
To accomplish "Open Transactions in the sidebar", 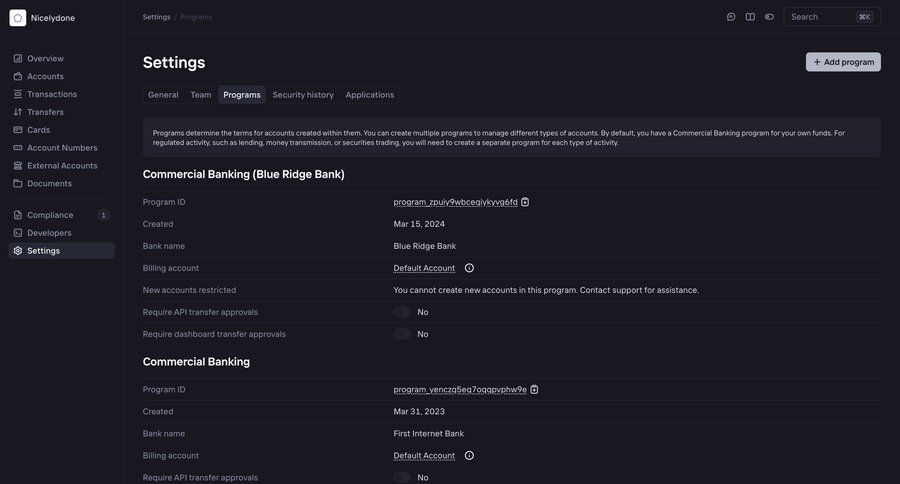I will [61, 94].
